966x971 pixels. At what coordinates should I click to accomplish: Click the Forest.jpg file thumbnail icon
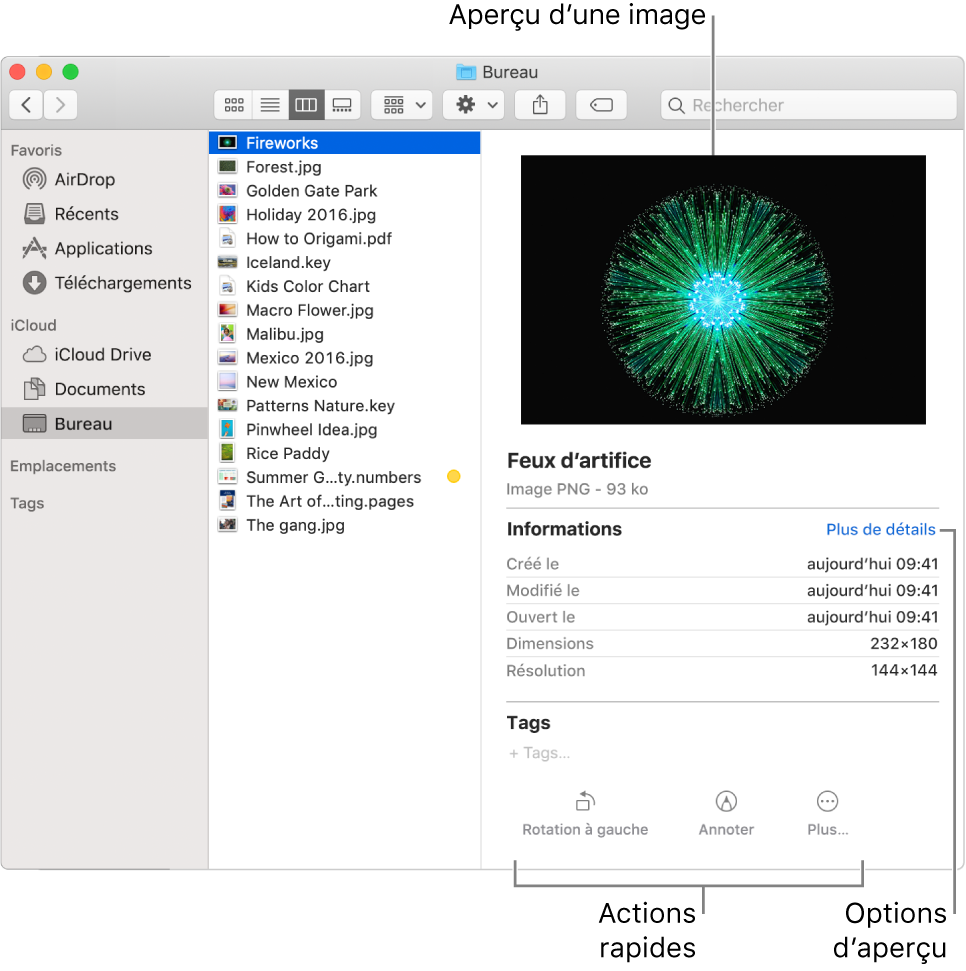228,167
